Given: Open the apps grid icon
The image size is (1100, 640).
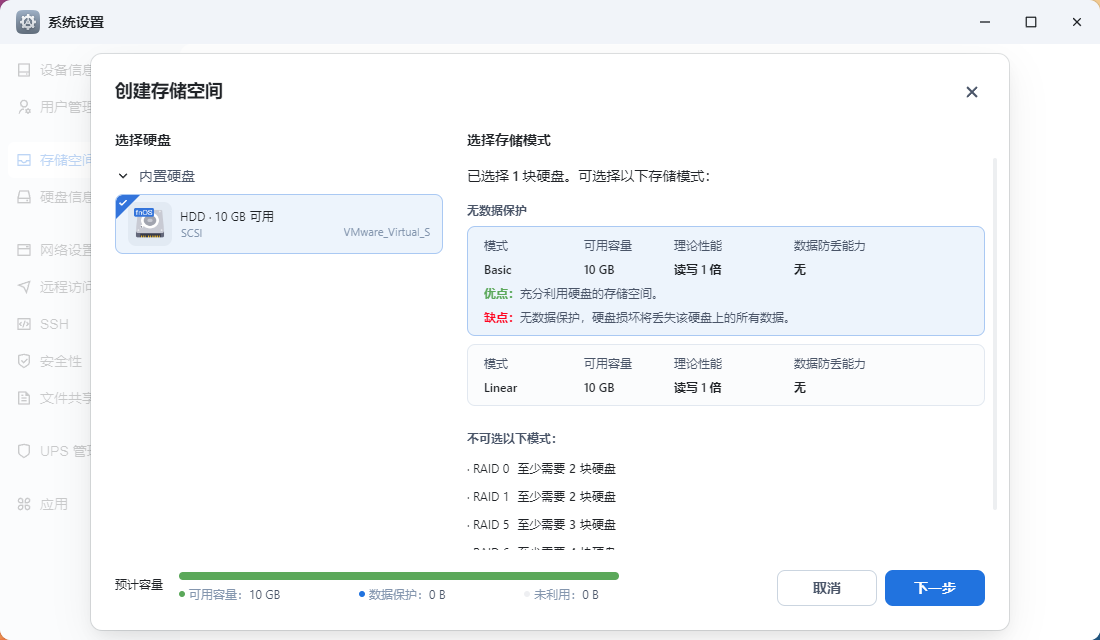Looking at the screenshot, I should click(x=24, y=504).
